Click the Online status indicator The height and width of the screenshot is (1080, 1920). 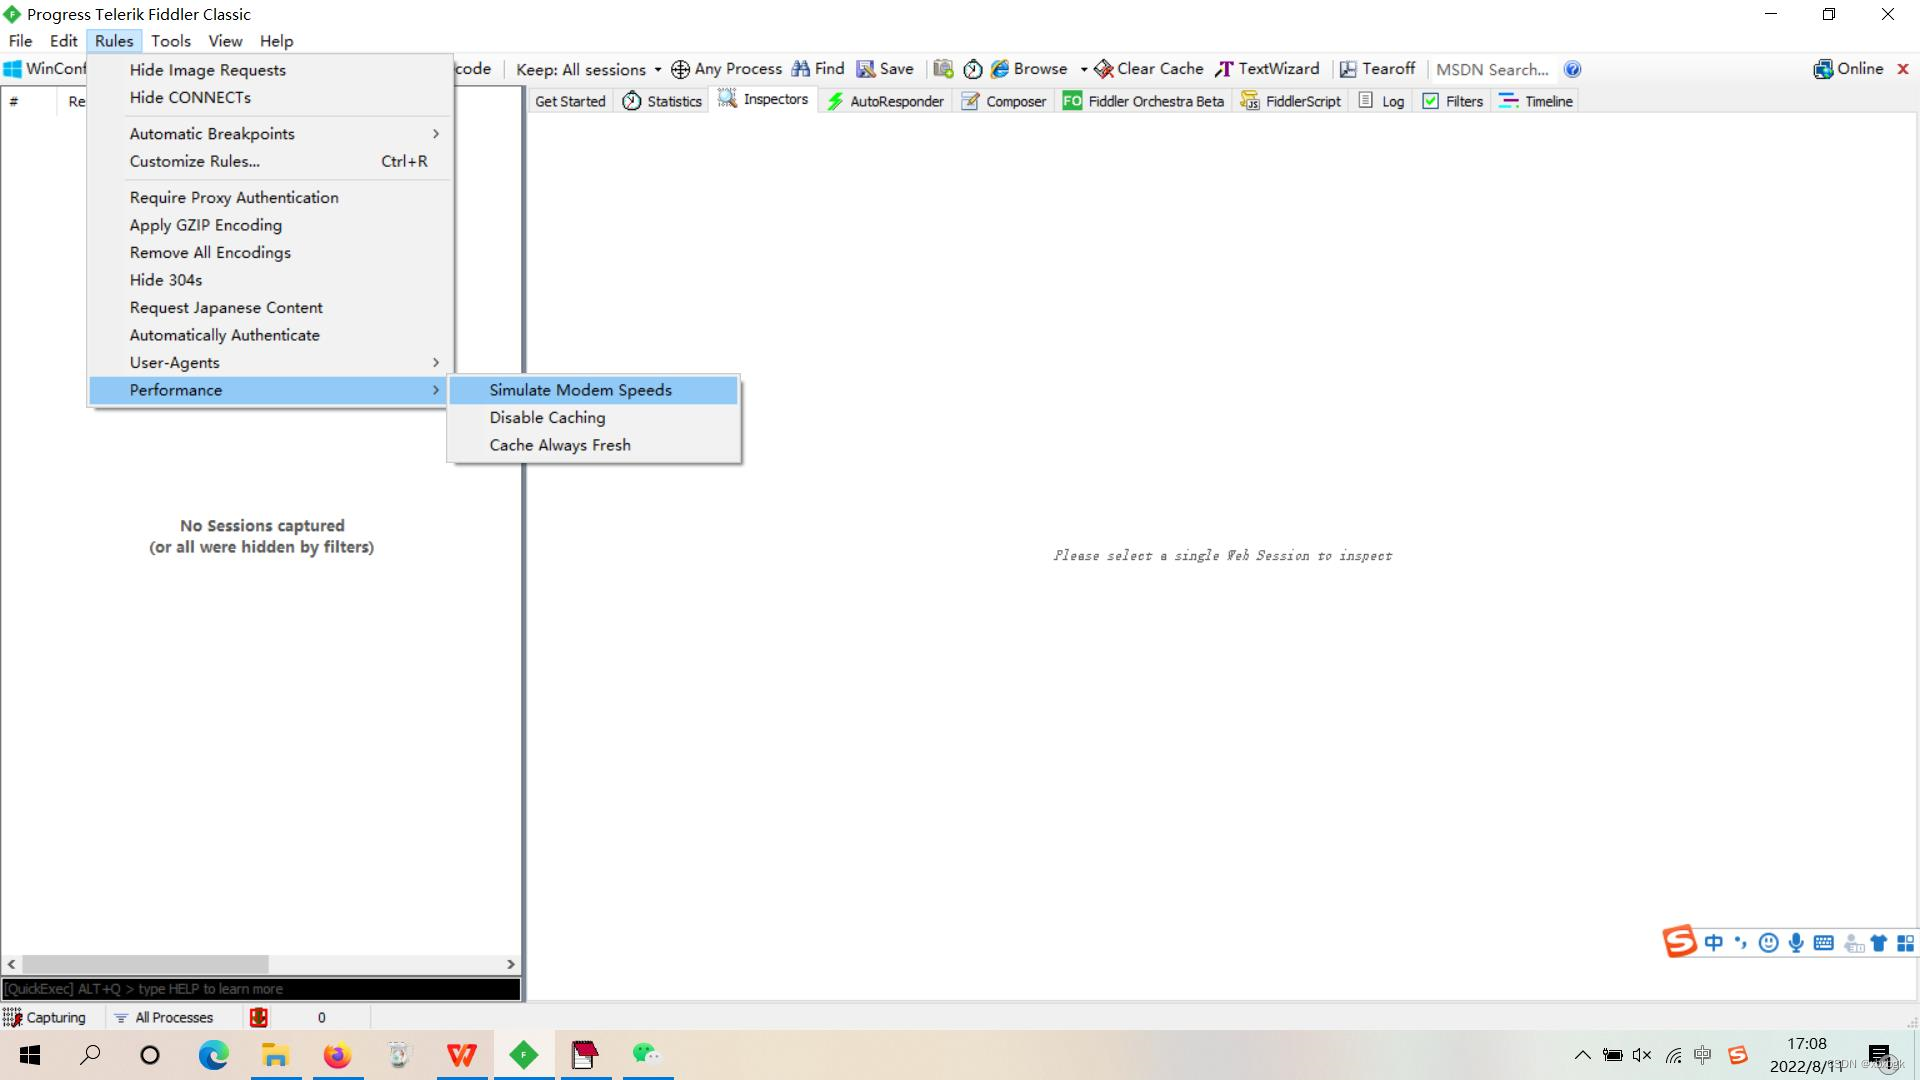click(1848, 69)
